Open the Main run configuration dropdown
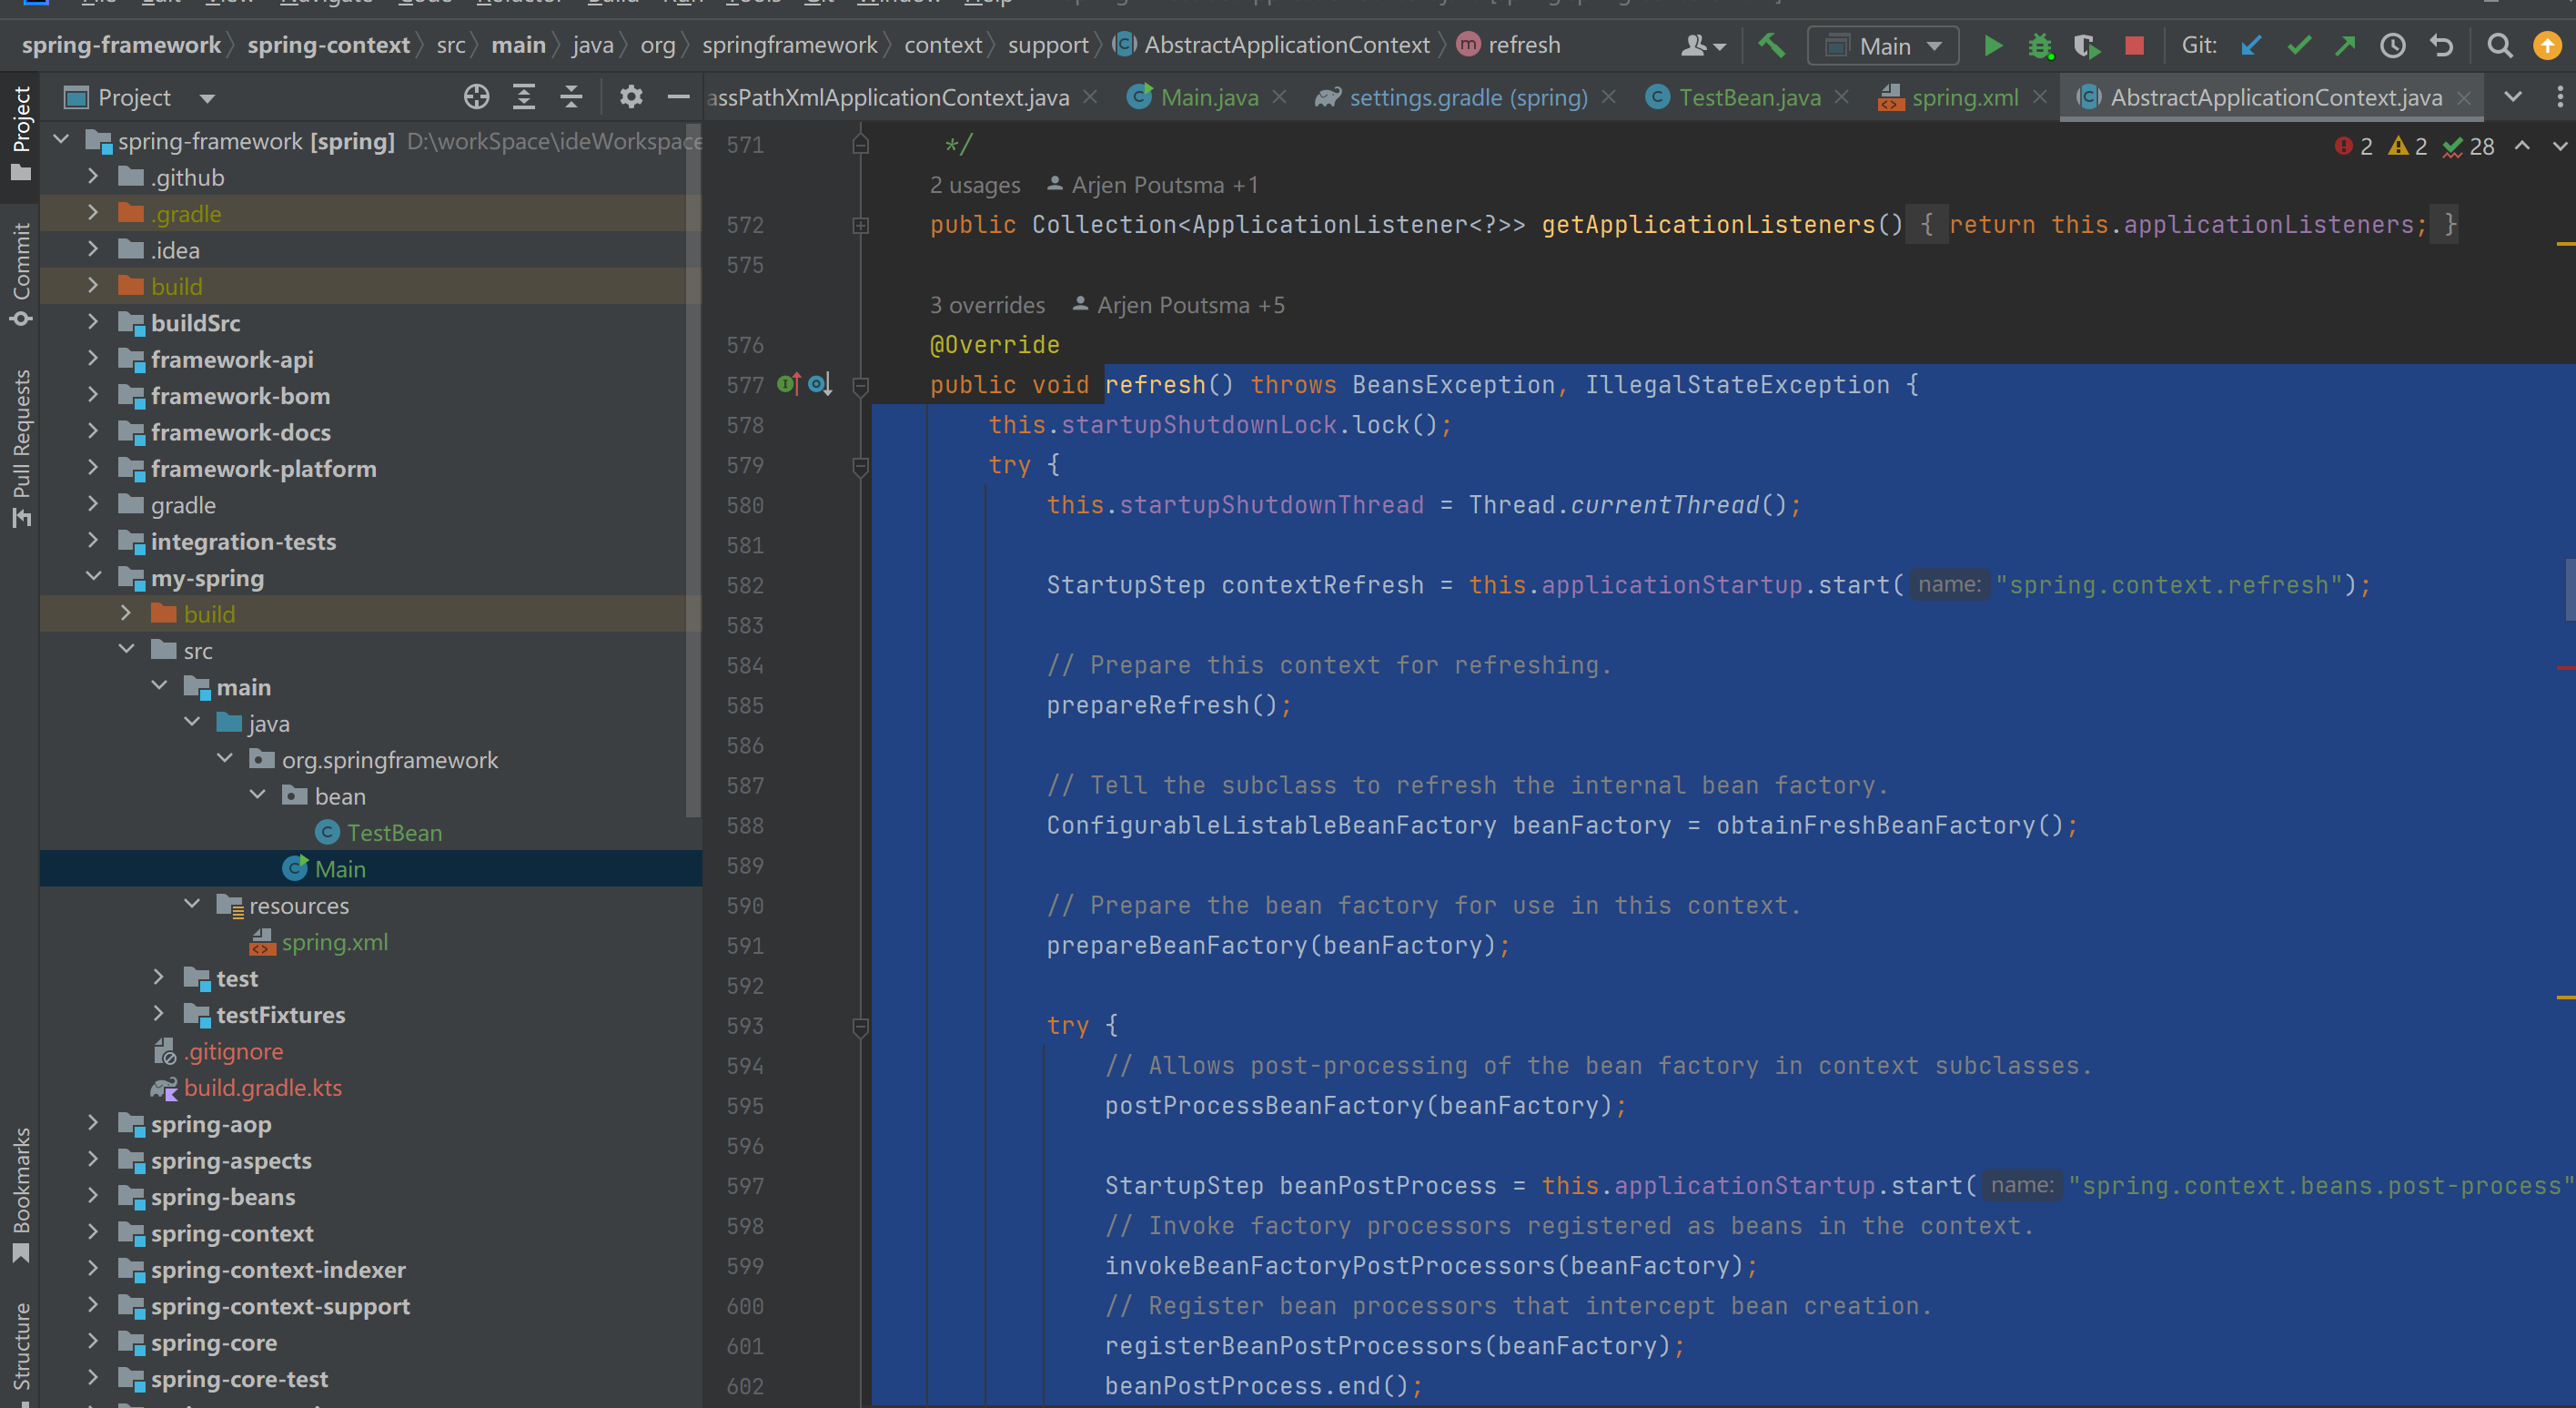The height and width of the screenshot is (1408, 2576). (x=1883, y=46)
